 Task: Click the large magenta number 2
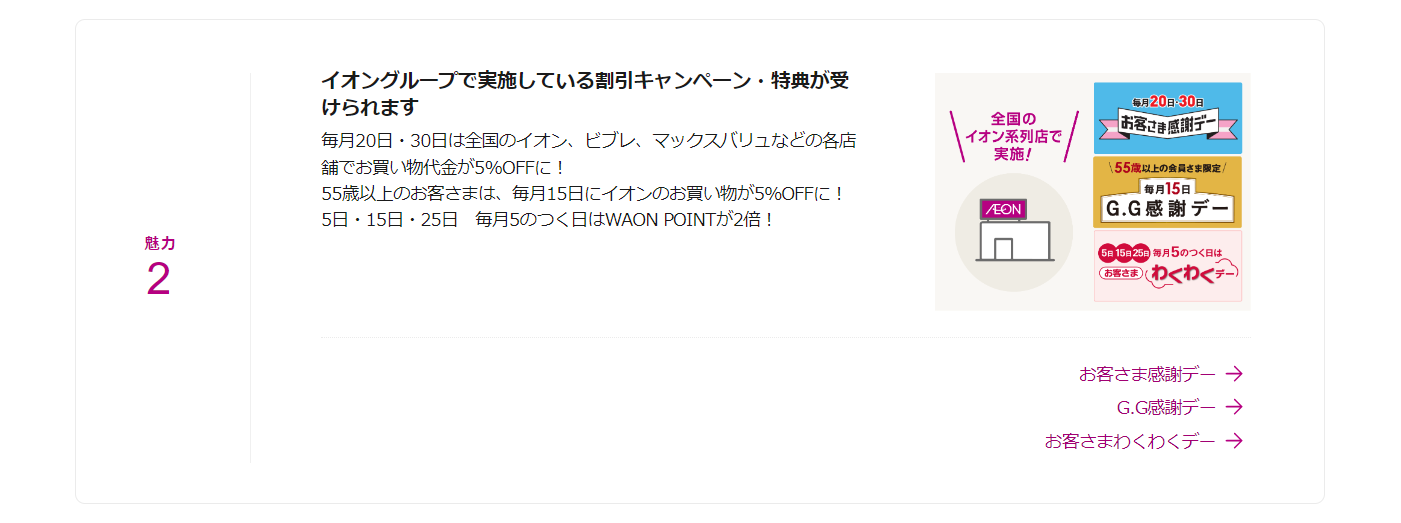tap(159, 279)
